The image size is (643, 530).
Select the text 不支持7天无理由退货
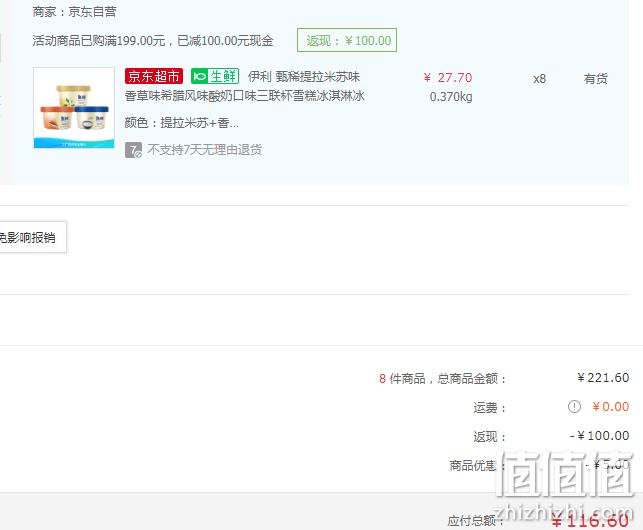205,150
